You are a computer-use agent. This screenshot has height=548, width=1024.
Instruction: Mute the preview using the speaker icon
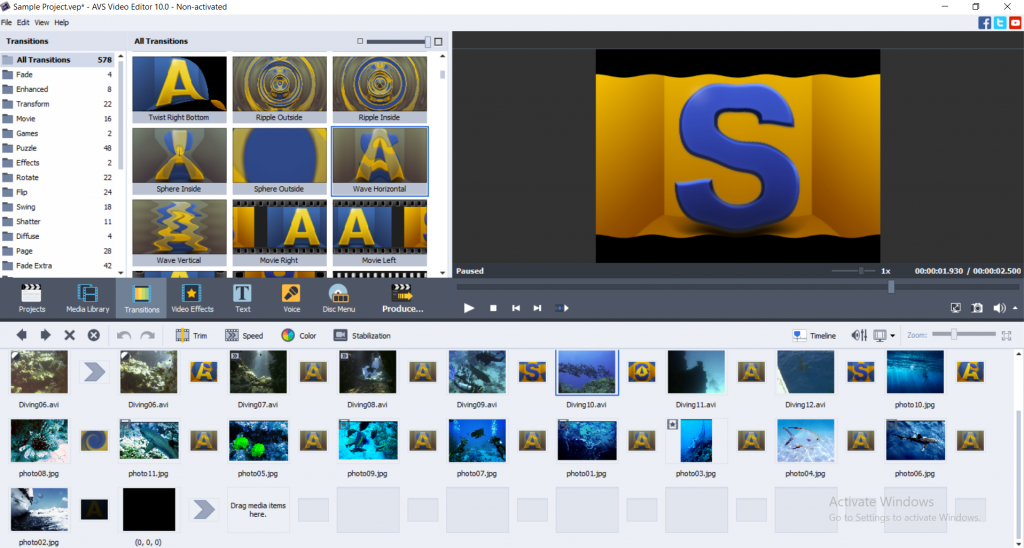click(999, 308)
